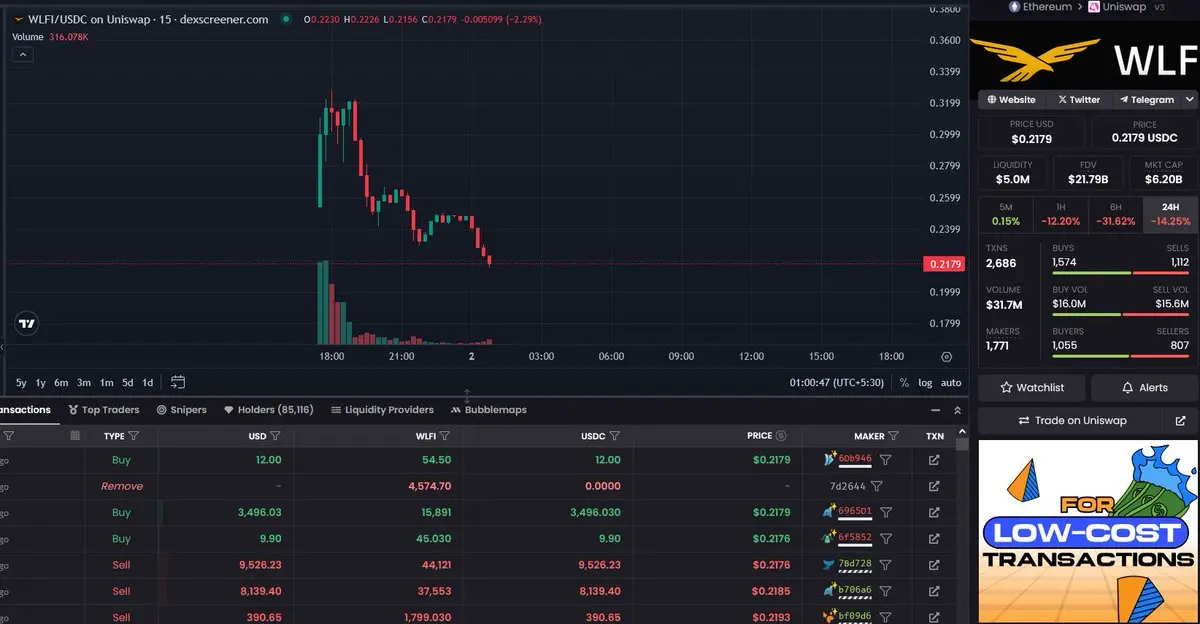Toggle percent scale on the chart
The image size is (1200, 624).
(x=904, y=382)
